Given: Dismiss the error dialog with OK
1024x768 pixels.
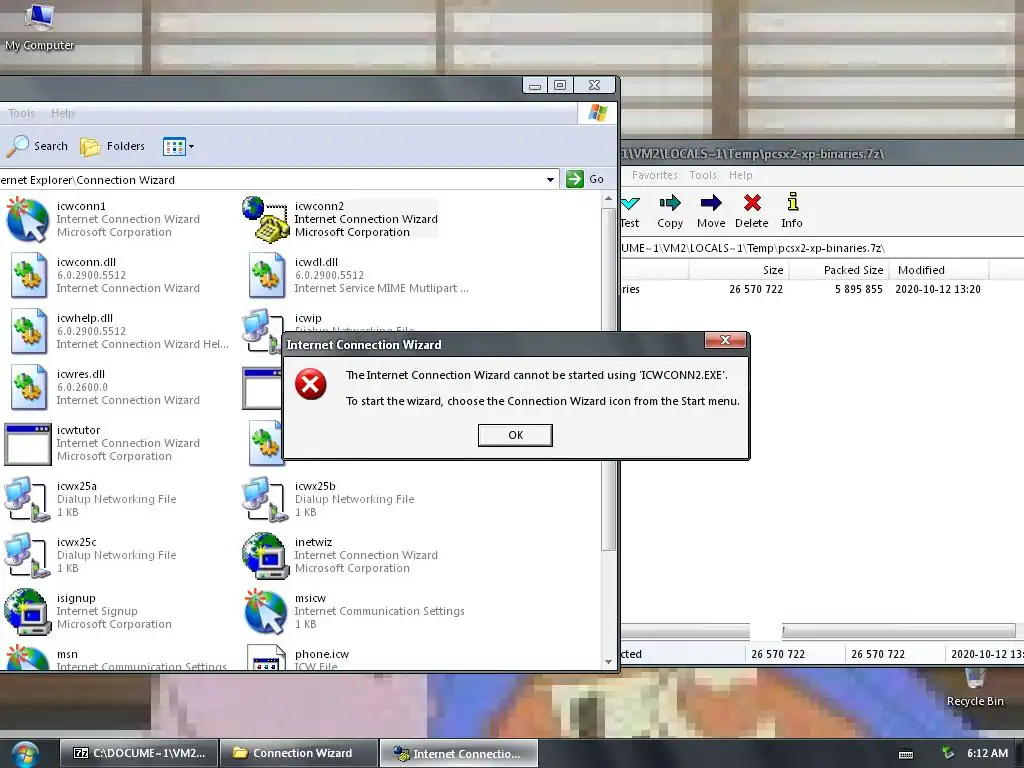Looking at the screenshot, I should pos(515,435).
